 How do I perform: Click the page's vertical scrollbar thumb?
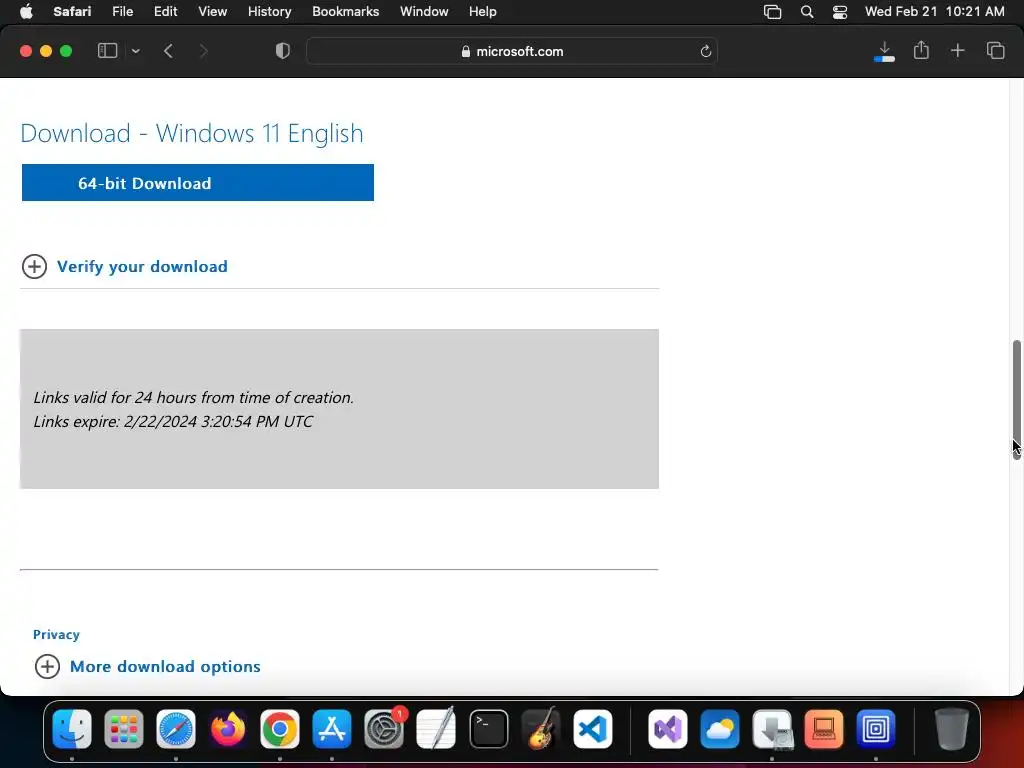click(x=1016, y=400)
